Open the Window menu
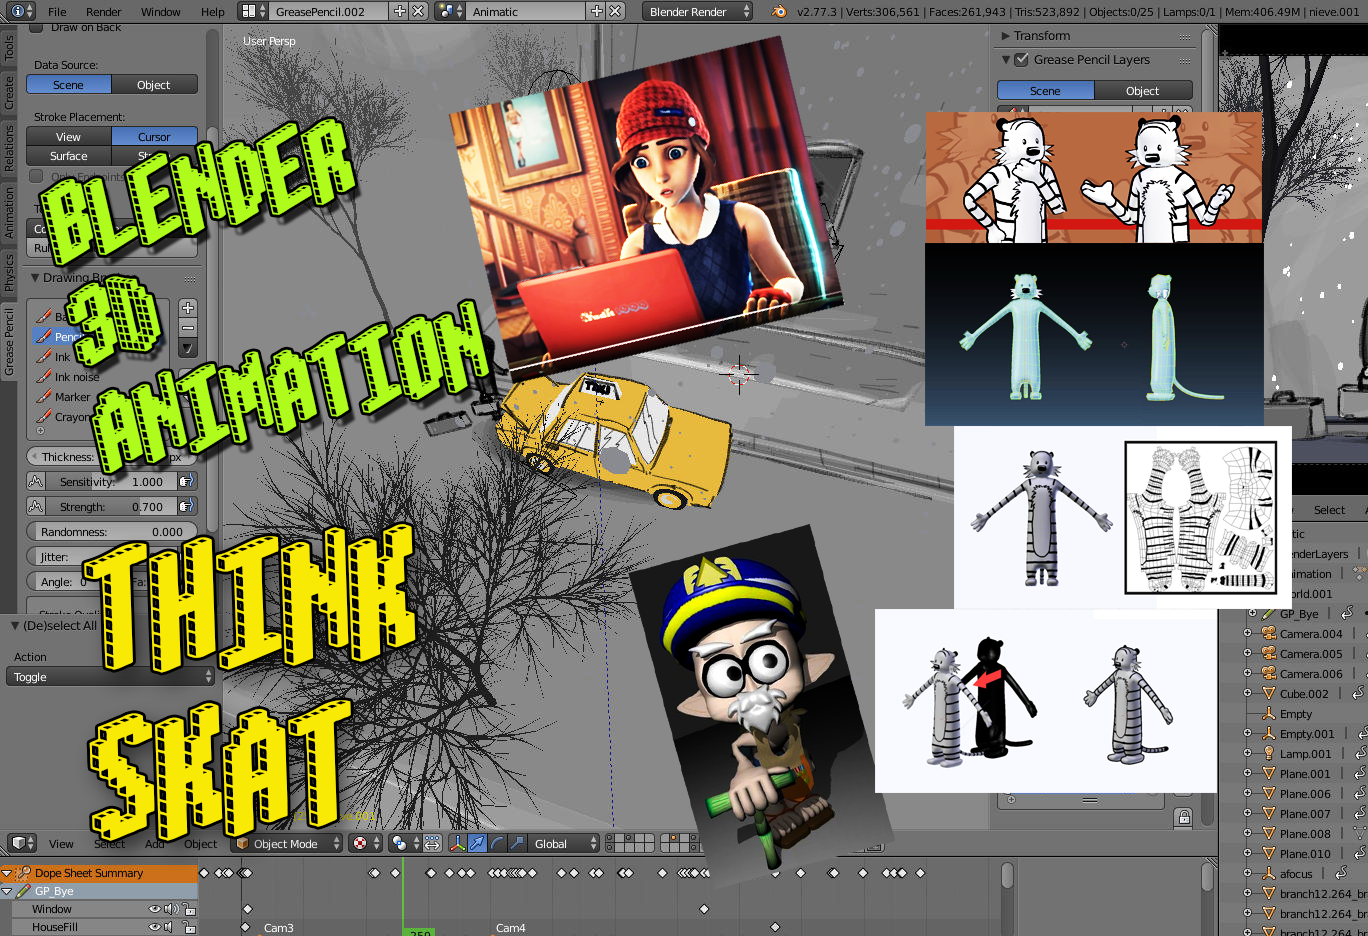 160,11
